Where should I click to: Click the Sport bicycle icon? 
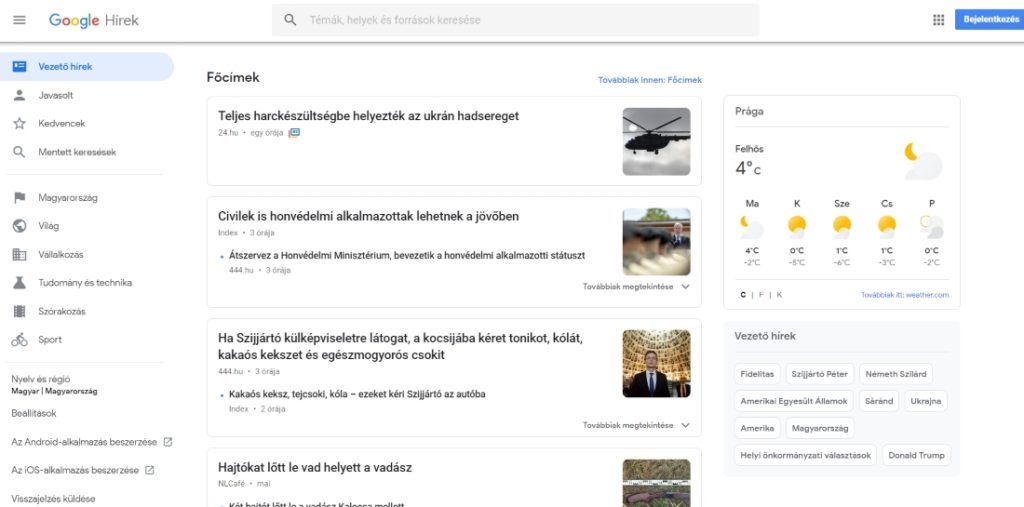click(20, 340)
